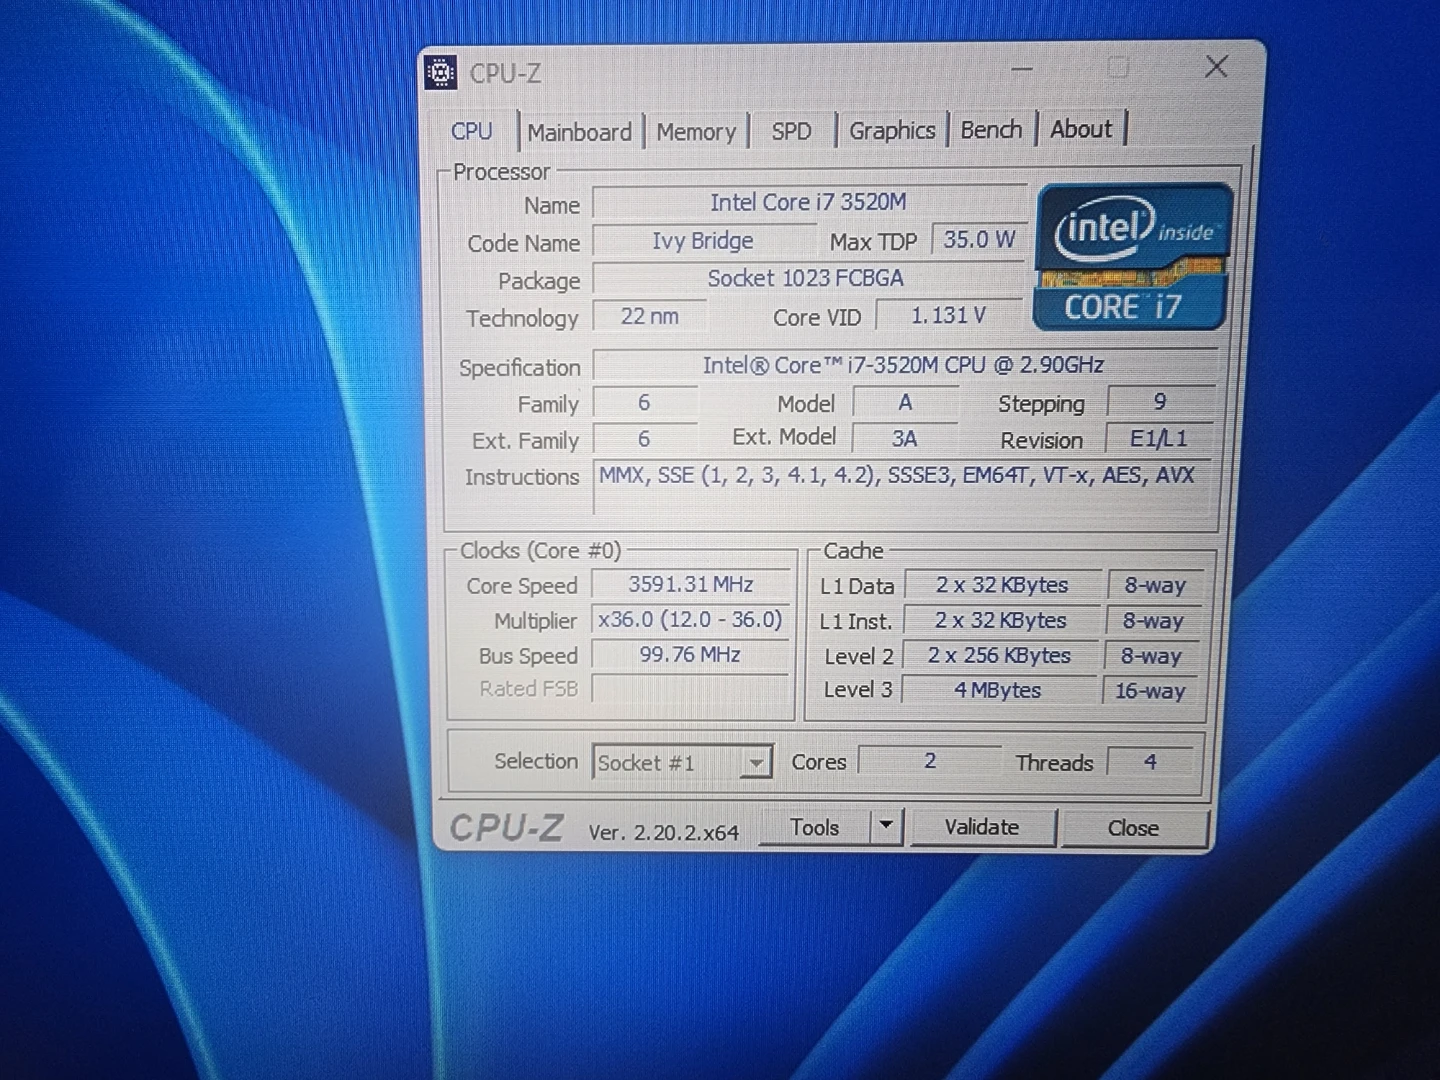Click the CPU-Z logo text at bottom left
Image resolution: width=1440 pixels, height=1080 pixels.
(506, 828)
